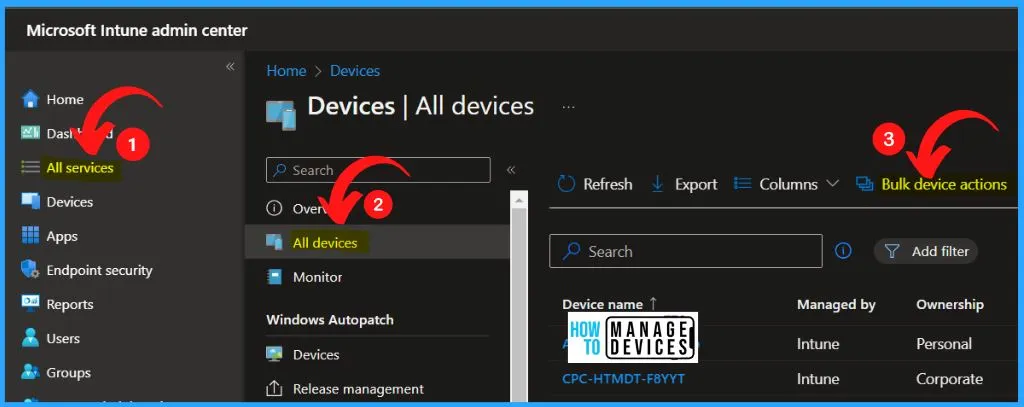Click the Dashboard chart icon

coord(30,133)
